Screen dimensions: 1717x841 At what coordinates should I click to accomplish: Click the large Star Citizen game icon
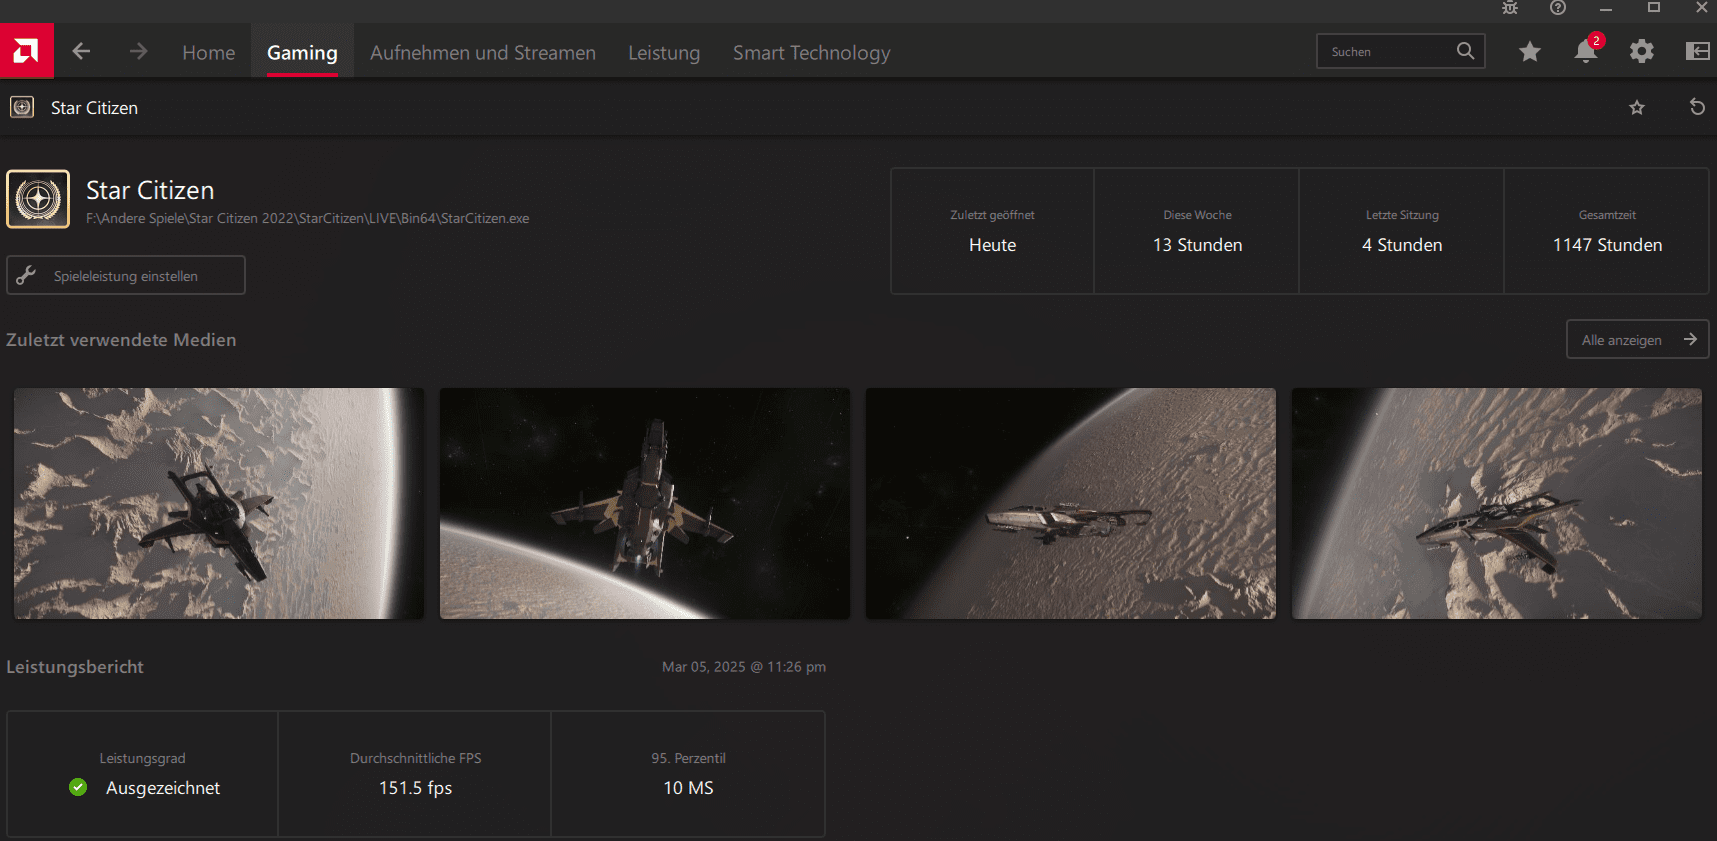click(x=38, y=199)
